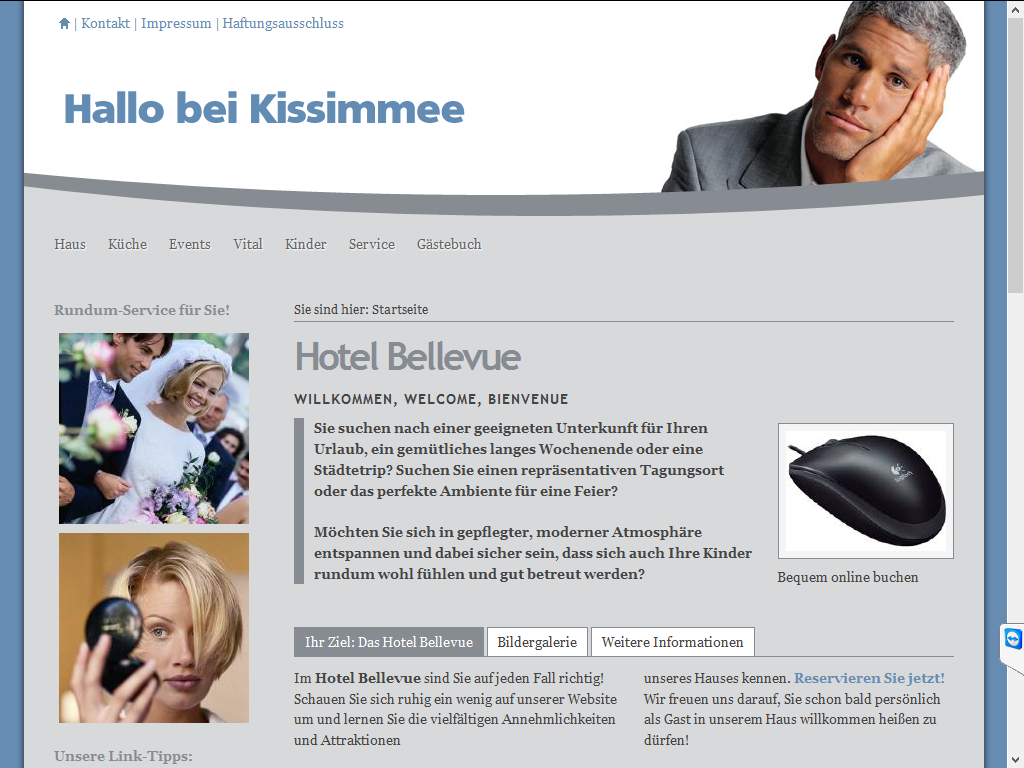
Task: Switch to the Weitere Informationen tab
Action: pyautogui.click(x=672, y=642)
